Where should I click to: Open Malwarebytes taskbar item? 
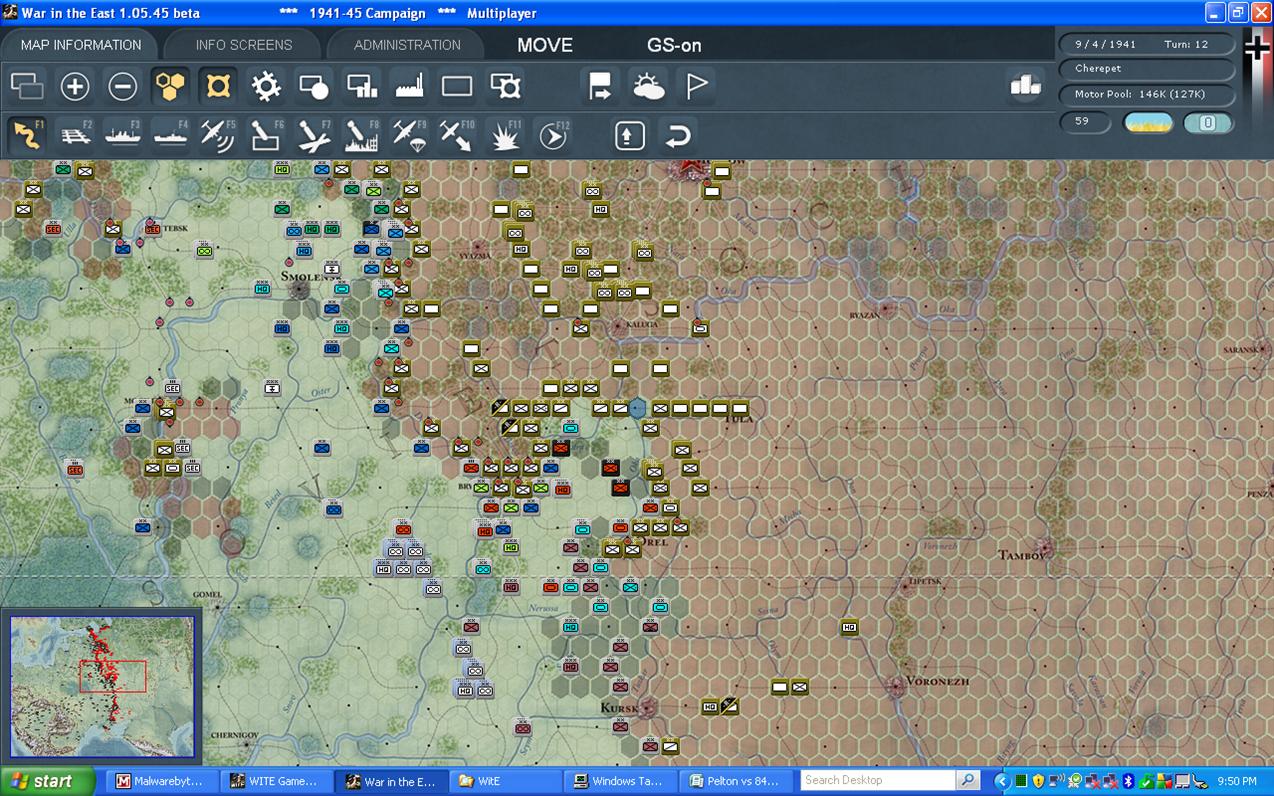click(x=161, y=781)
